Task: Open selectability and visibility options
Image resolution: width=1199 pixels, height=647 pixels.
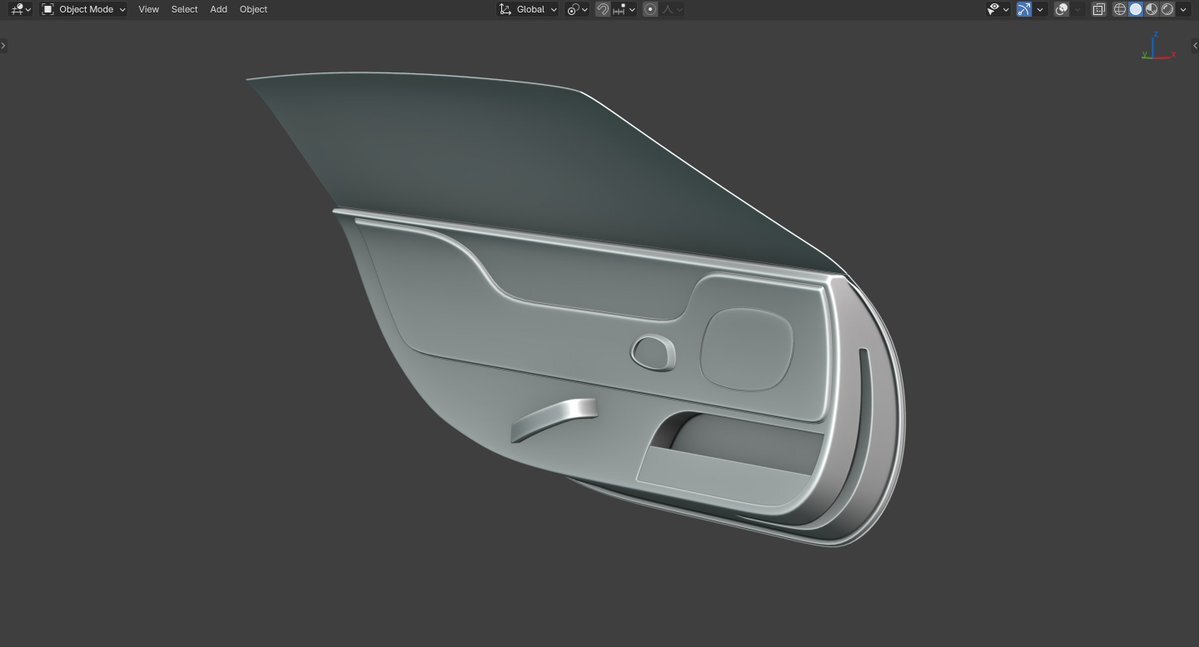Action: pyautogui.click(x=997, y=9)
